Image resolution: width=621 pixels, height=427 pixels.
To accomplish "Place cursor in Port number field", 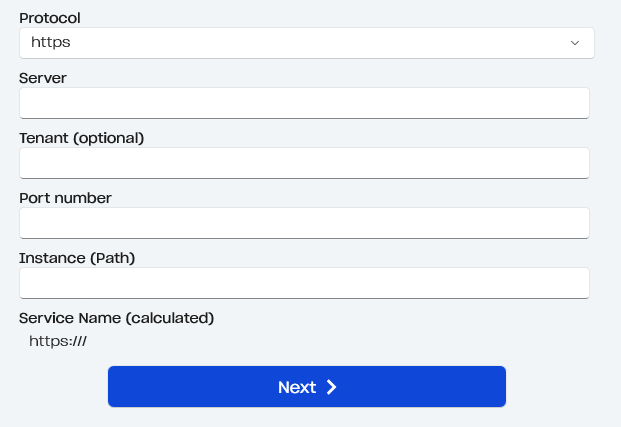I will coord(304,223).
